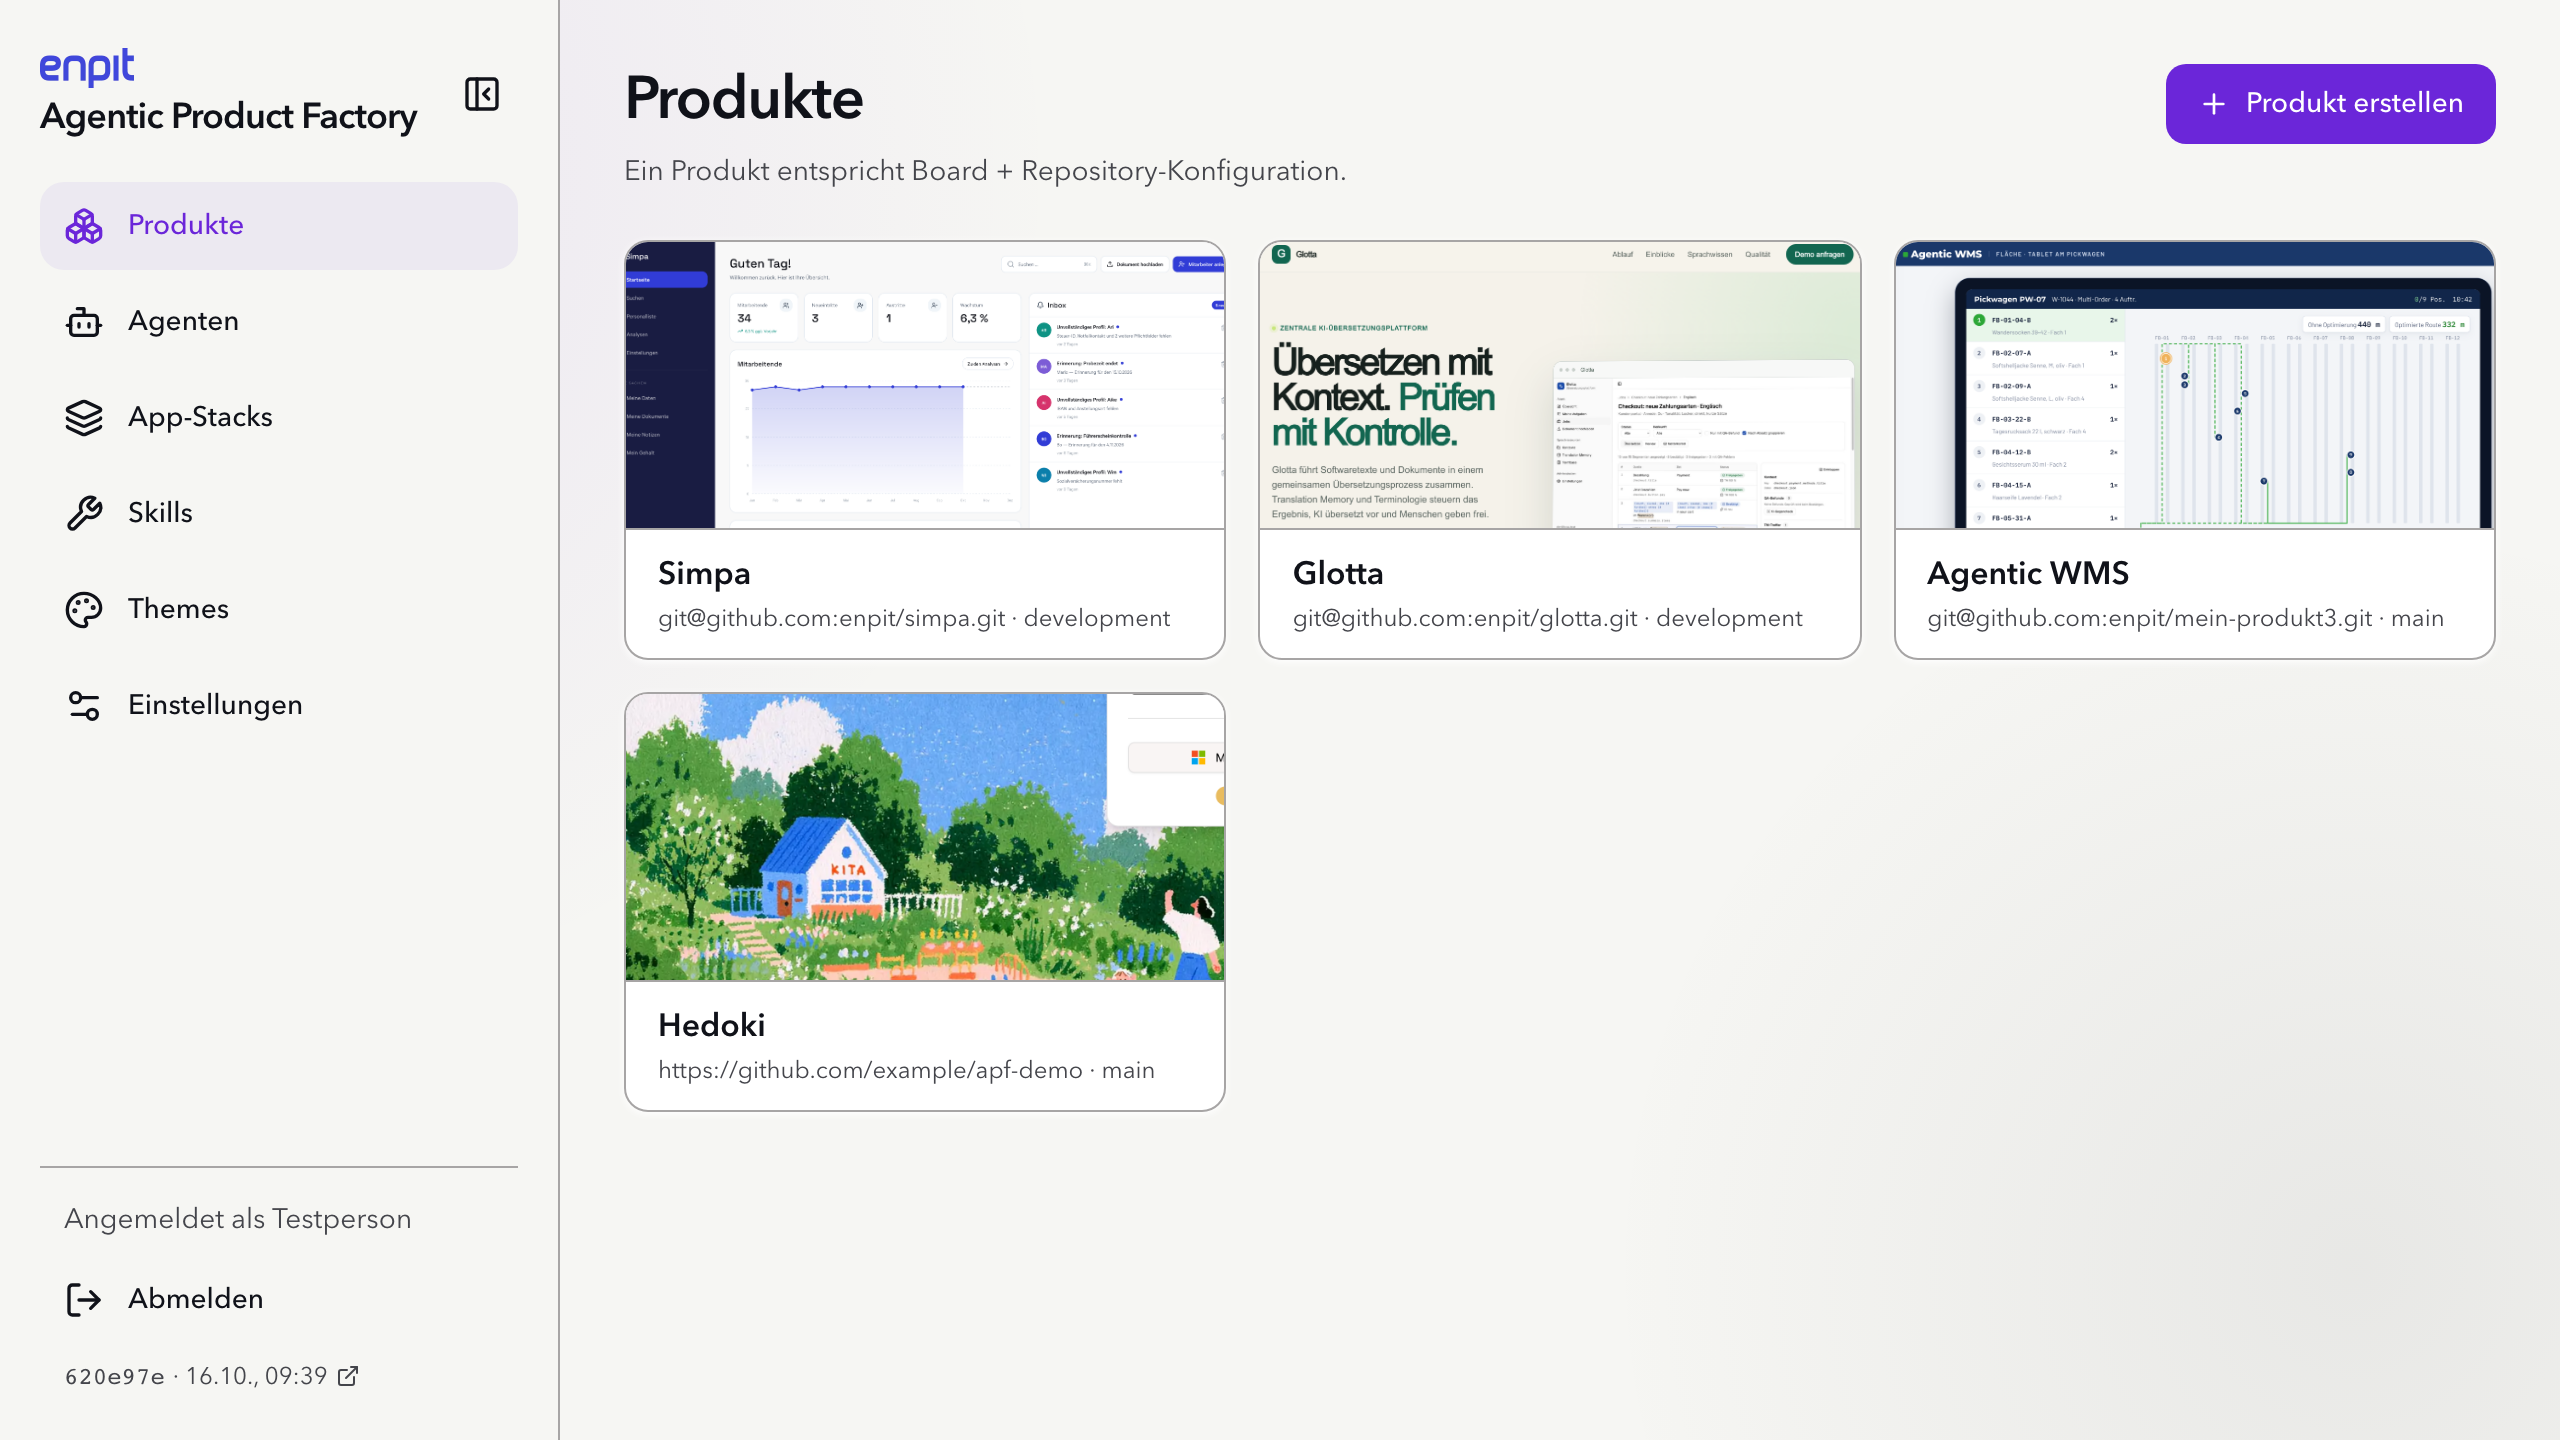Click the Skills wrench icon
Image resolution: width=2560 pixels, height=1440 pixels.
(x=84, y=514)
